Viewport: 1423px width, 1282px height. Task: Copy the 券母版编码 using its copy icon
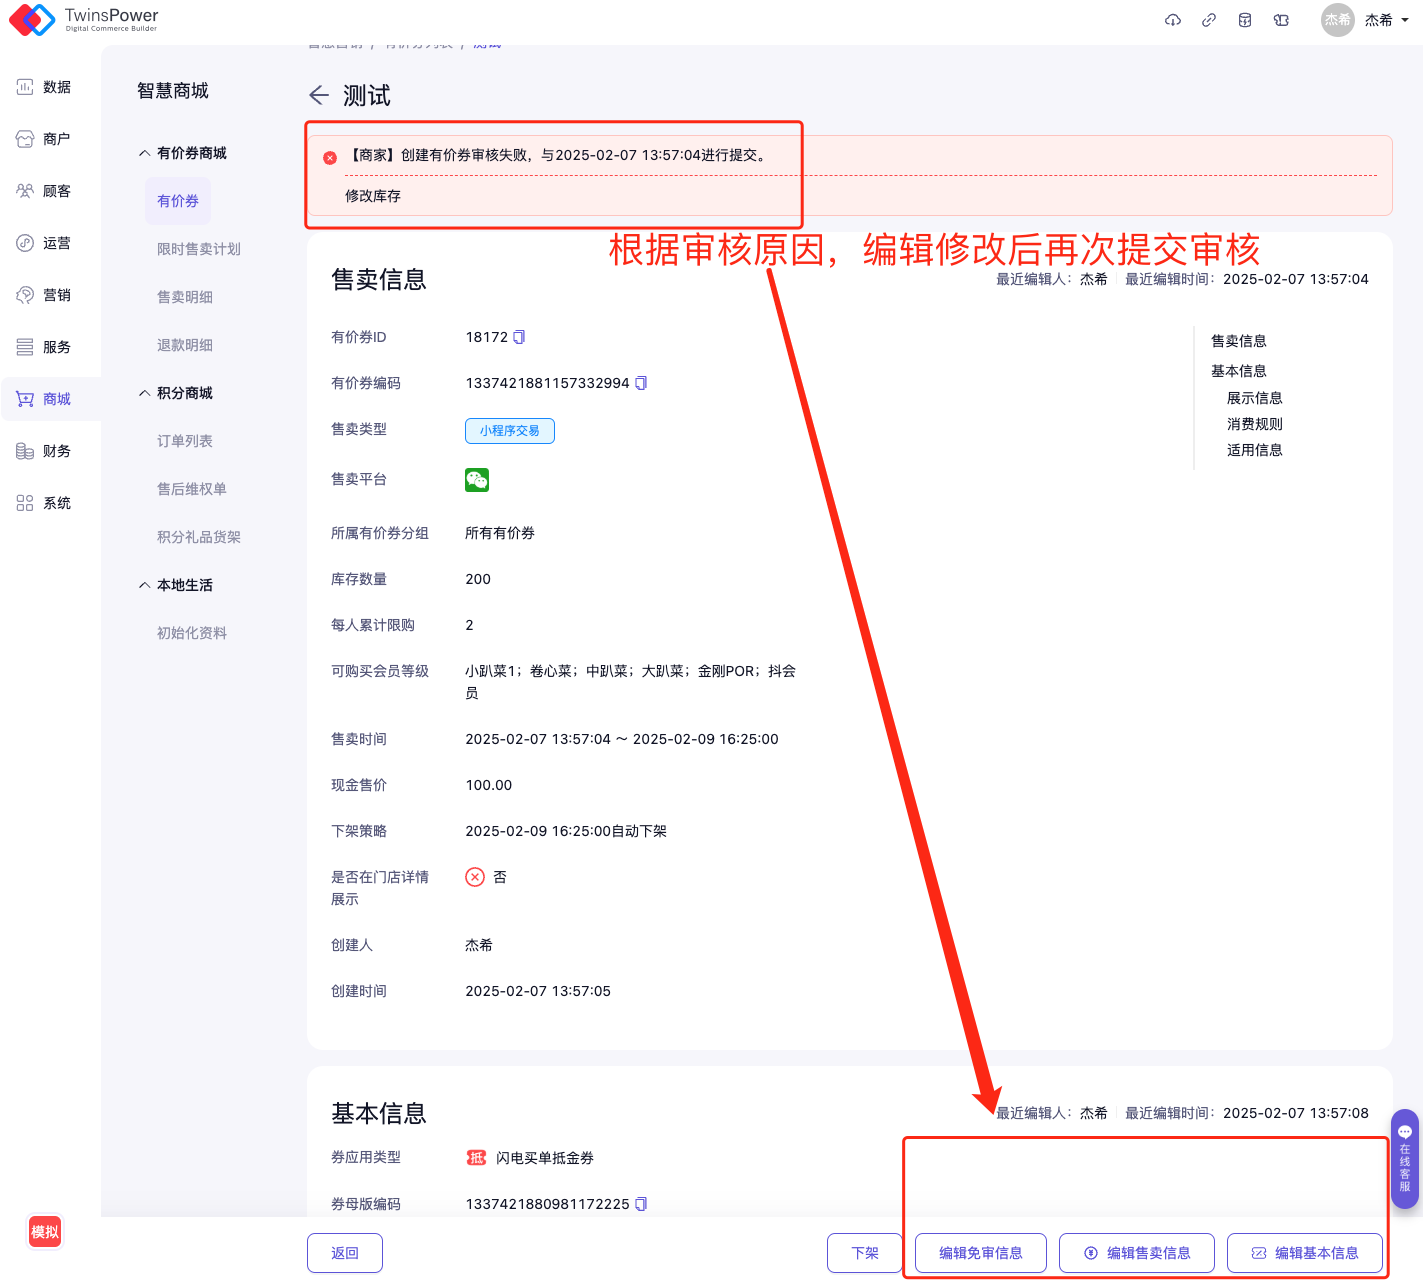pyautogui.click(x=641, y=1204)
